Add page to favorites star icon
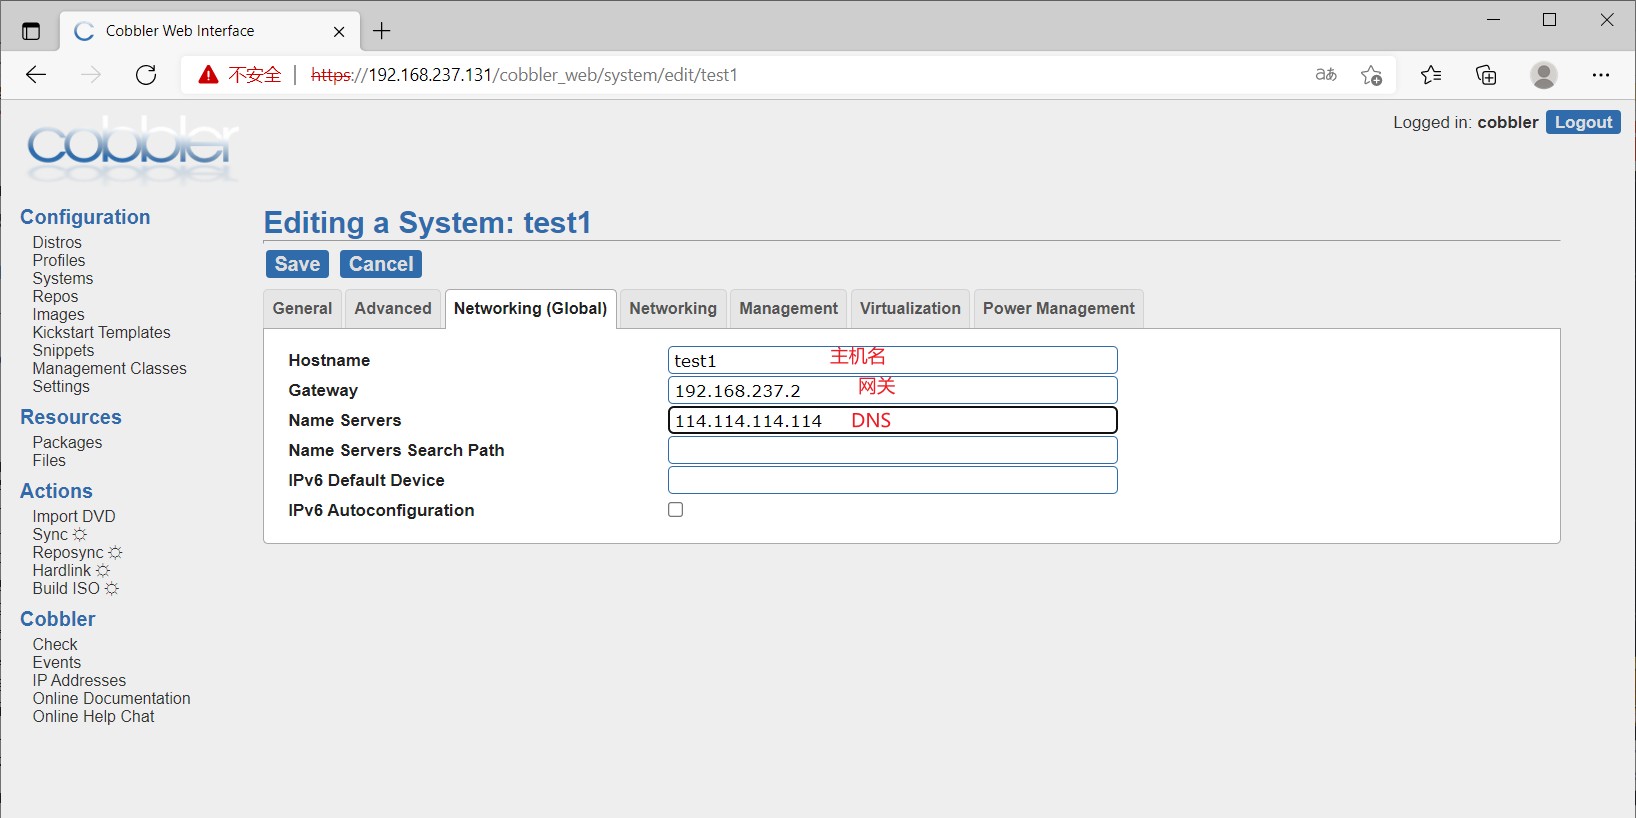The height and width of the screenshot is (818, 1636). (x=1371, y=75)
